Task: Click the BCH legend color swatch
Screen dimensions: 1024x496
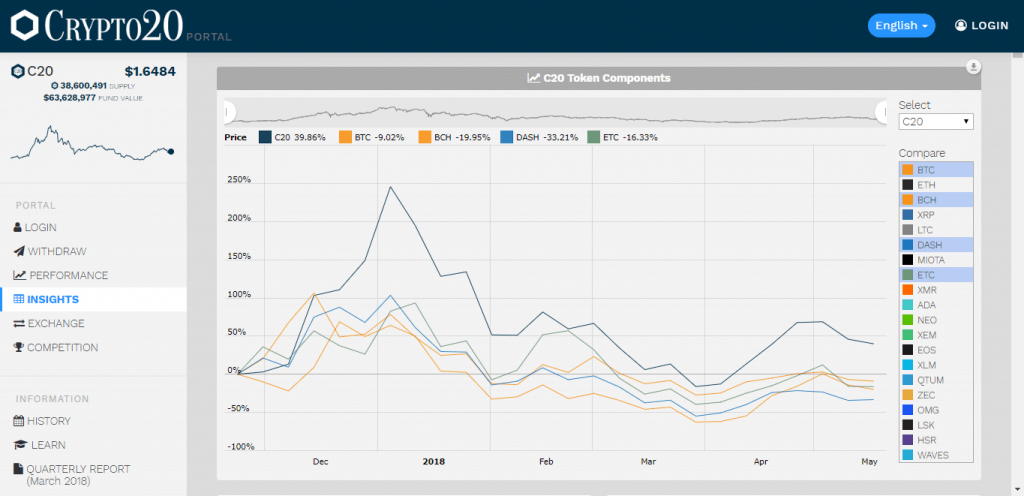Action: pyautogui.click(x=424, y=137)
